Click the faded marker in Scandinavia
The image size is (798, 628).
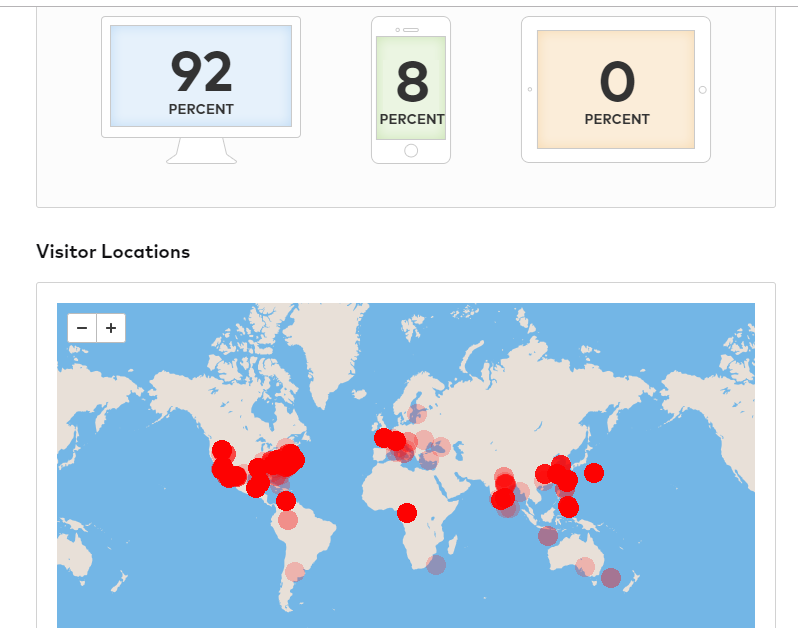pyautogui.click(x=417, y=414)
